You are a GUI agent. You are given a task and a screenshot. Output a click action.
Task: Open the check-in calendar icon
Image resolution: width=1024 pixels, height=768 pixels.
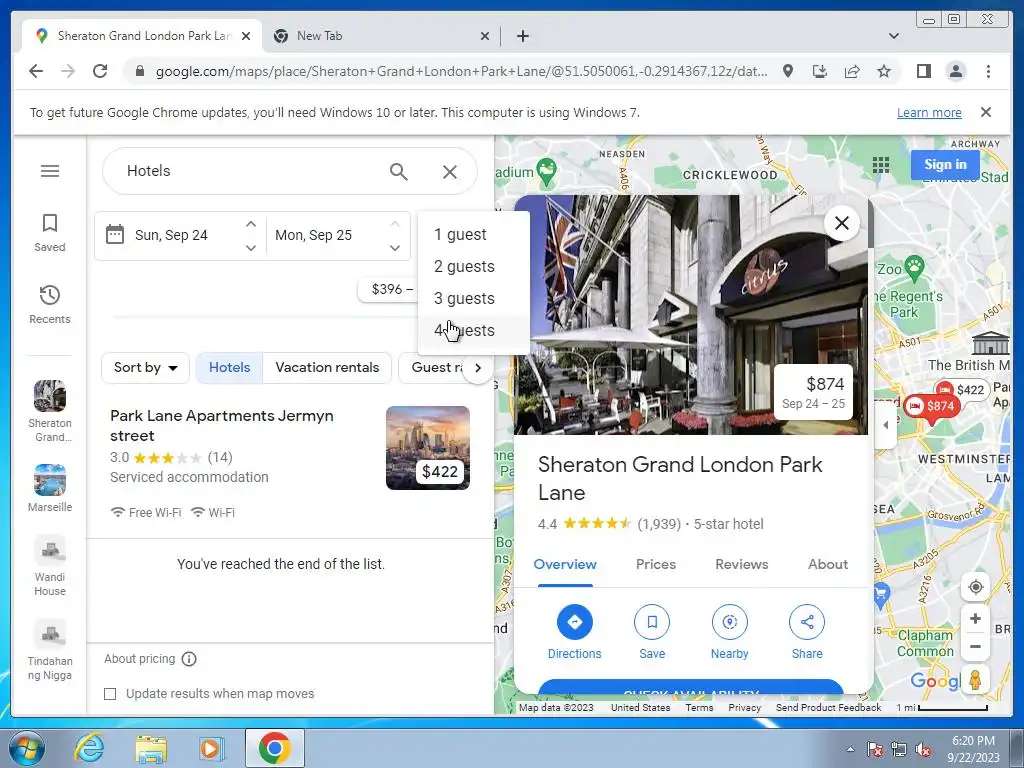[x=115, y=234]
